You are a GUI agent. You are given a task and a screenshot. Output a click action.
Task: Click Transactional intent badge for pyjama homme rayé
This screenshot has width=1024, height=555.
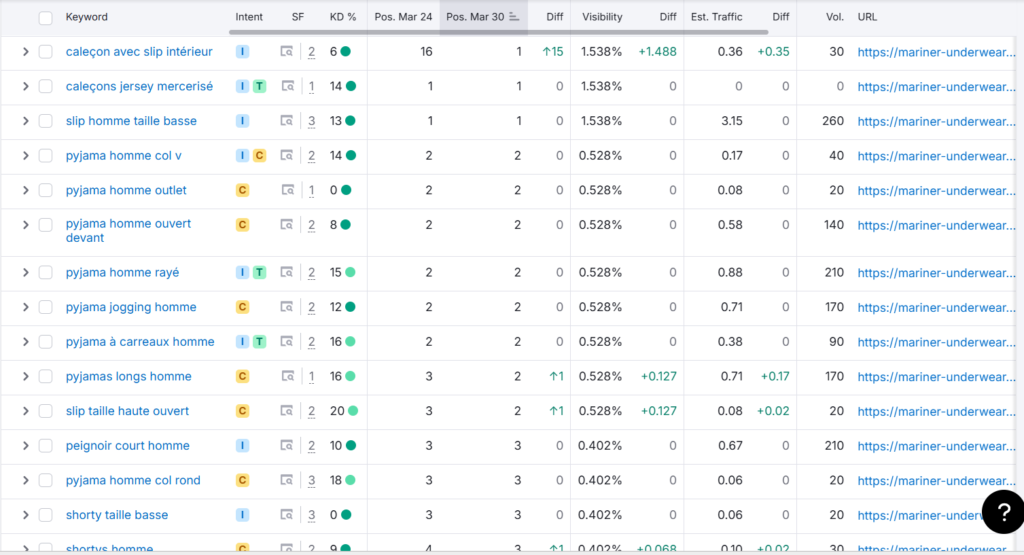pos(259,272)
